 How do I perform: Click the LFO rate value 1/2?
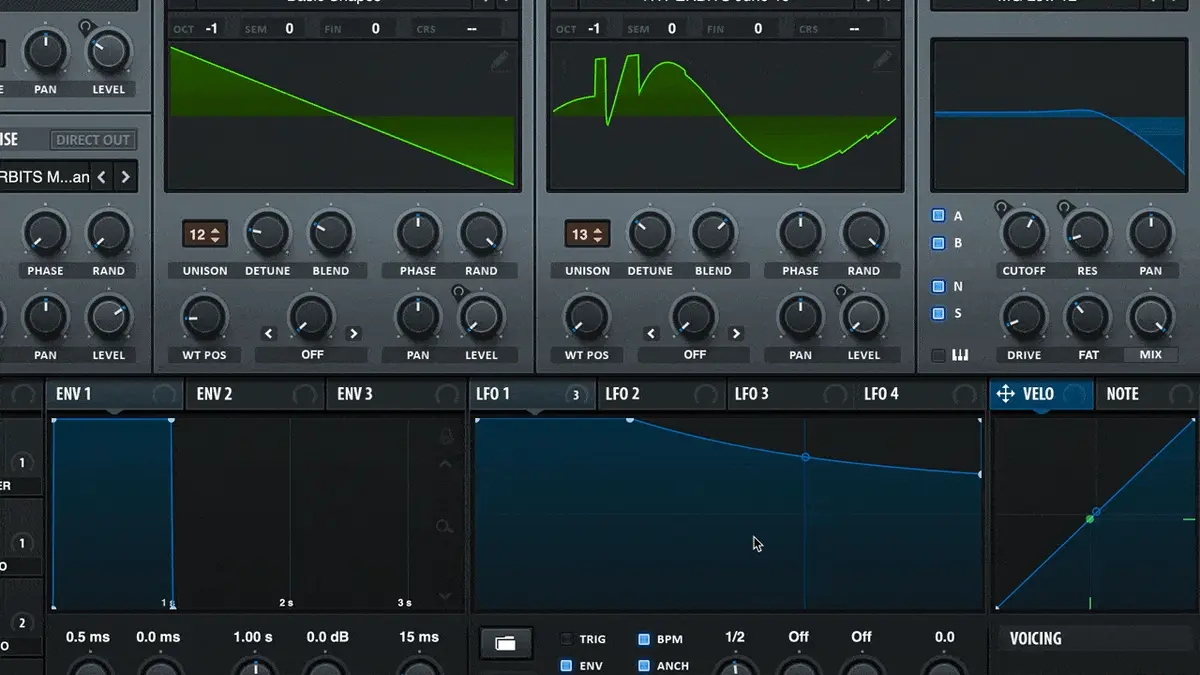735,637
